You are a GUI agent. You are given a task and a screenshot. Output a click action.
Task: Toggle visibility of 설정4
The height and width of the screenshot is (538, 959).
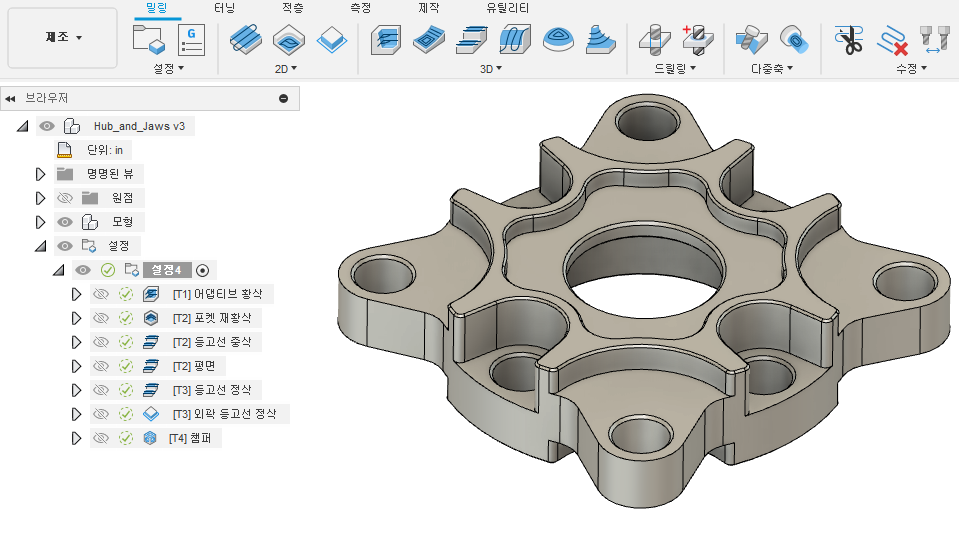(x=83, y=270)
